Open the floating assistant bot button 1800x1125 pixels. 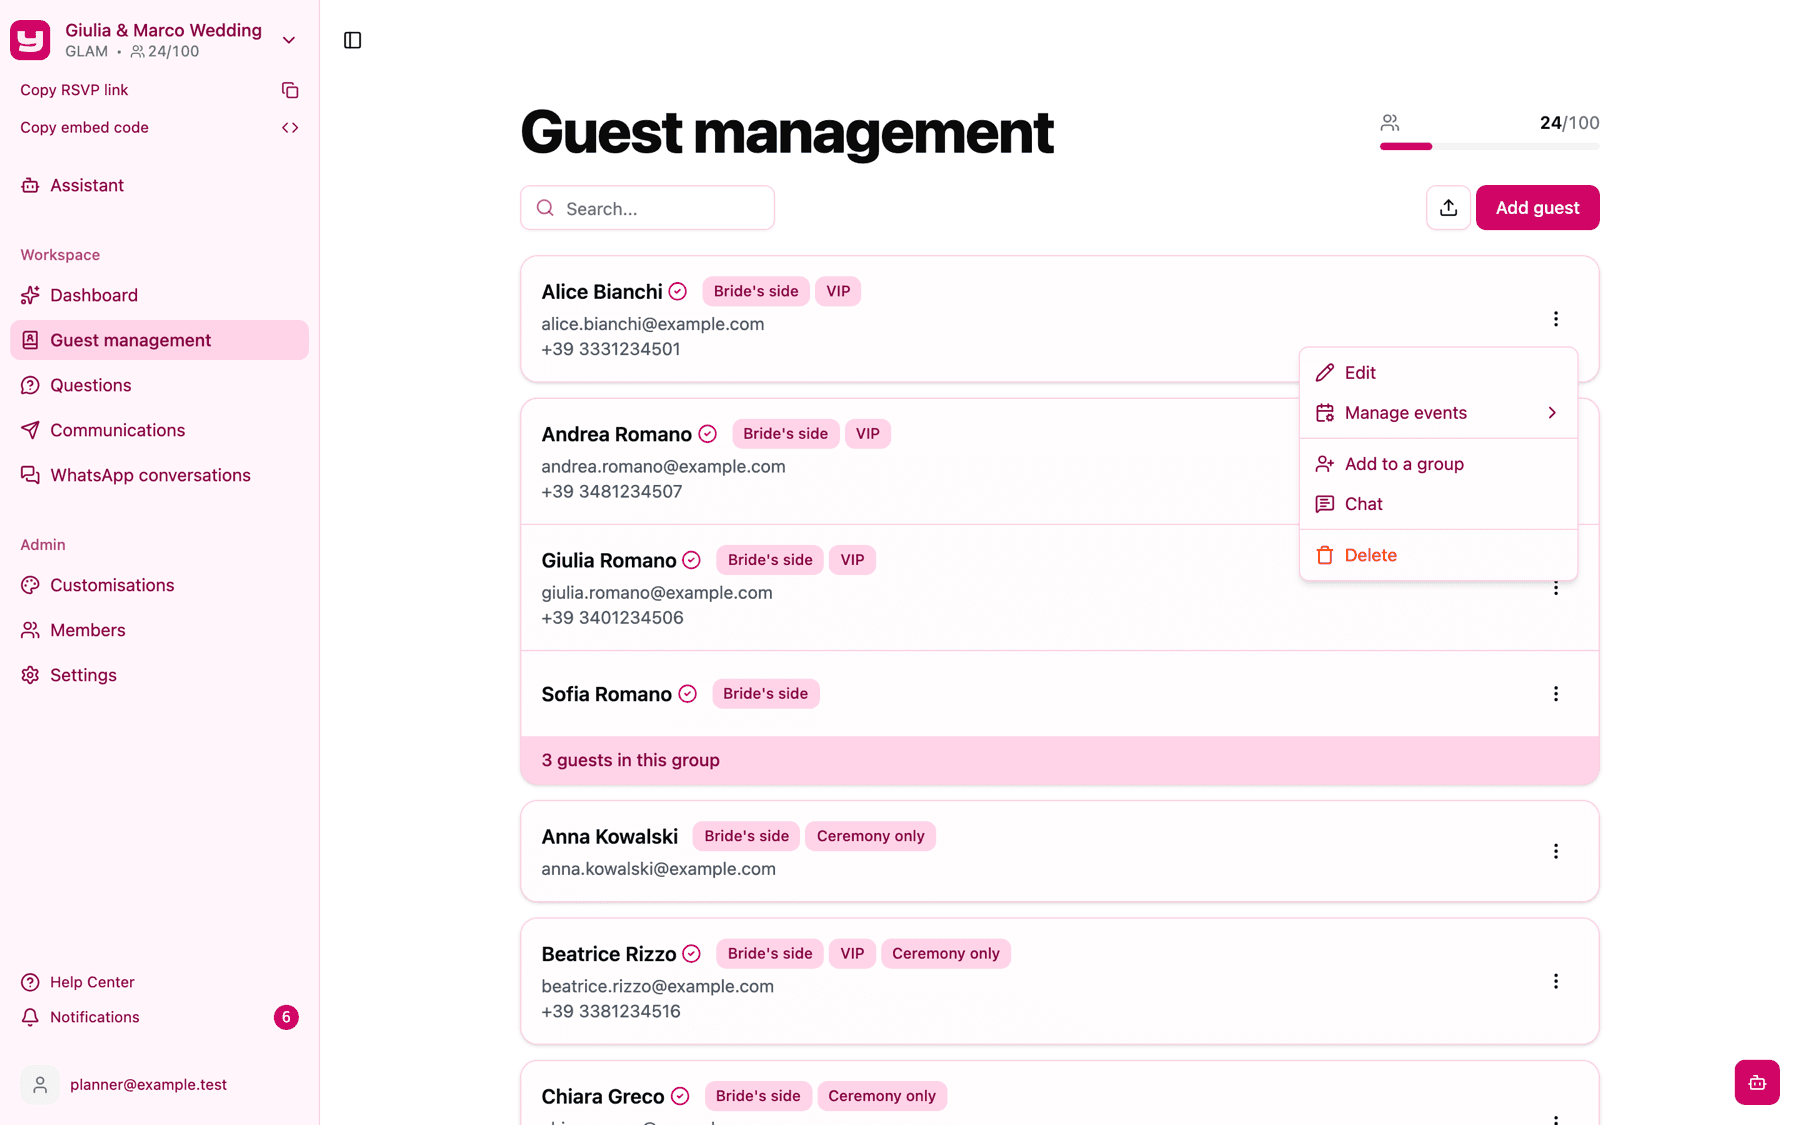click(1757, 1082)
